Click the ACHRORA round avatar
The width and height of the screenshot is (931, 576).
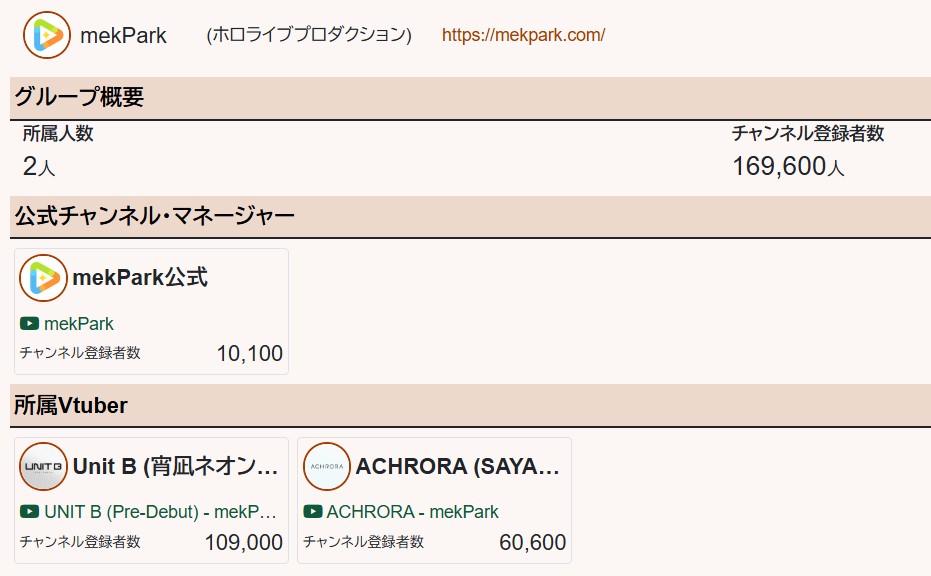[327, 467]
